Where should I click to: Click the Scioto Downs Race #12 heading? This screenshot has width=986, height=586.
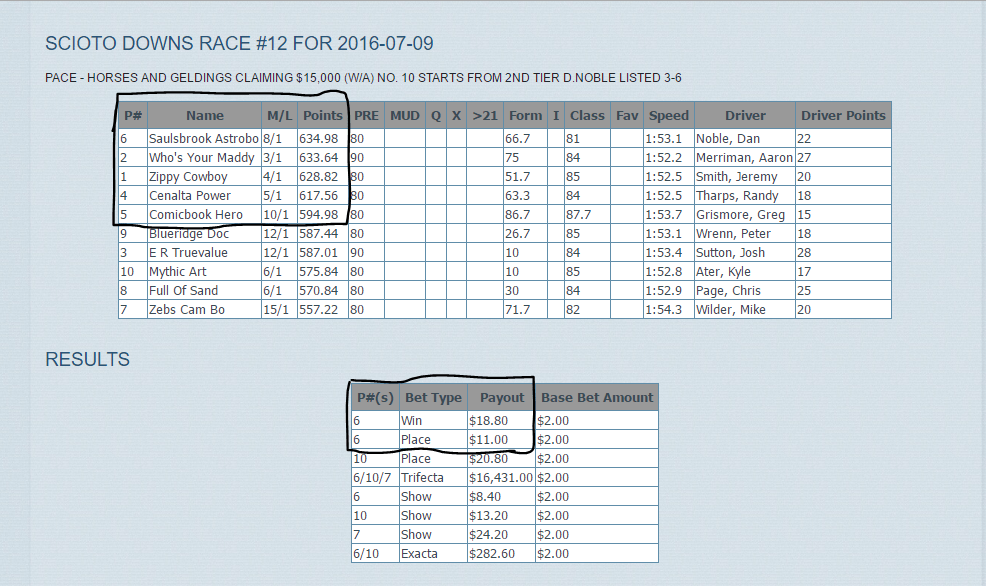tap(239, 43)
